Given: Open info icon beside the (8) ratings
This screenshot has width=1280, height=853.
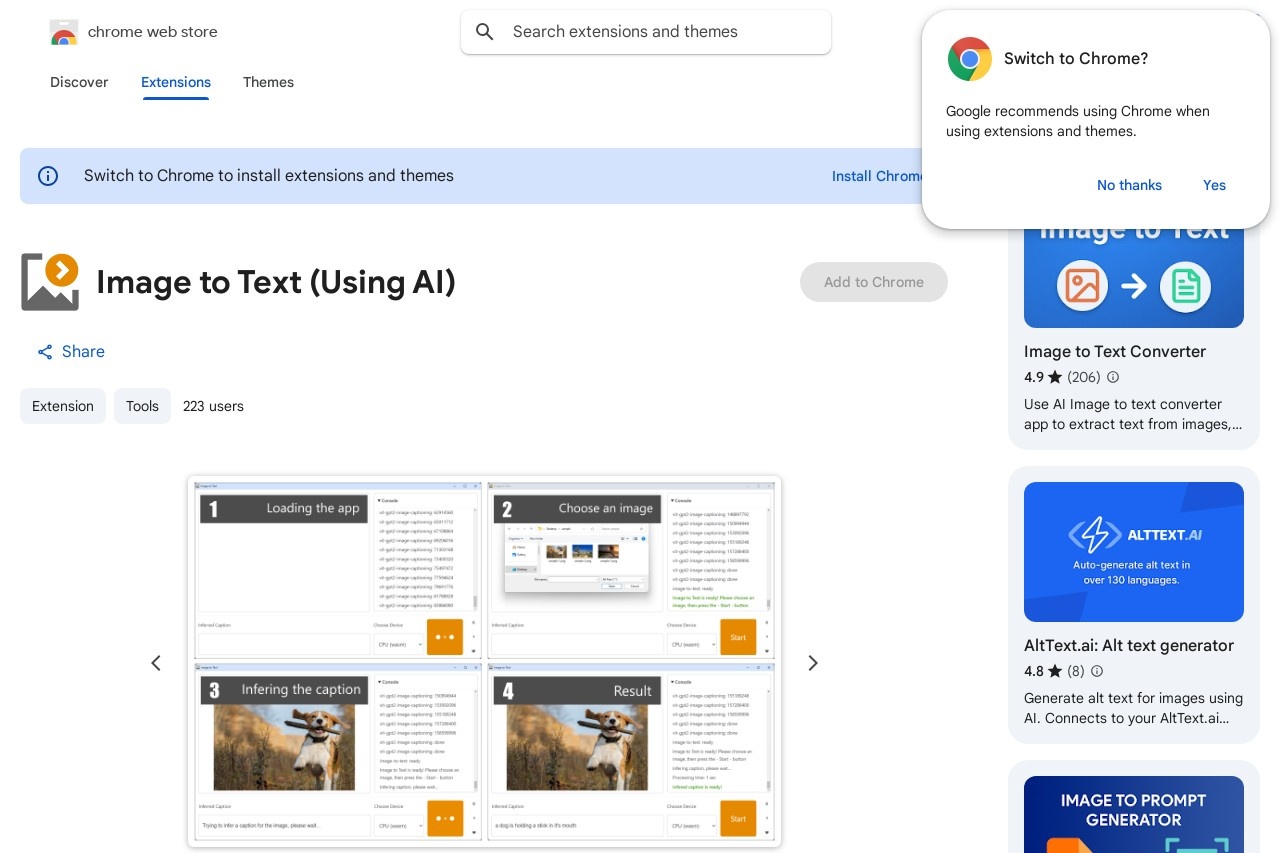Looking at the screenshot, I should [x=1097, y=671].
